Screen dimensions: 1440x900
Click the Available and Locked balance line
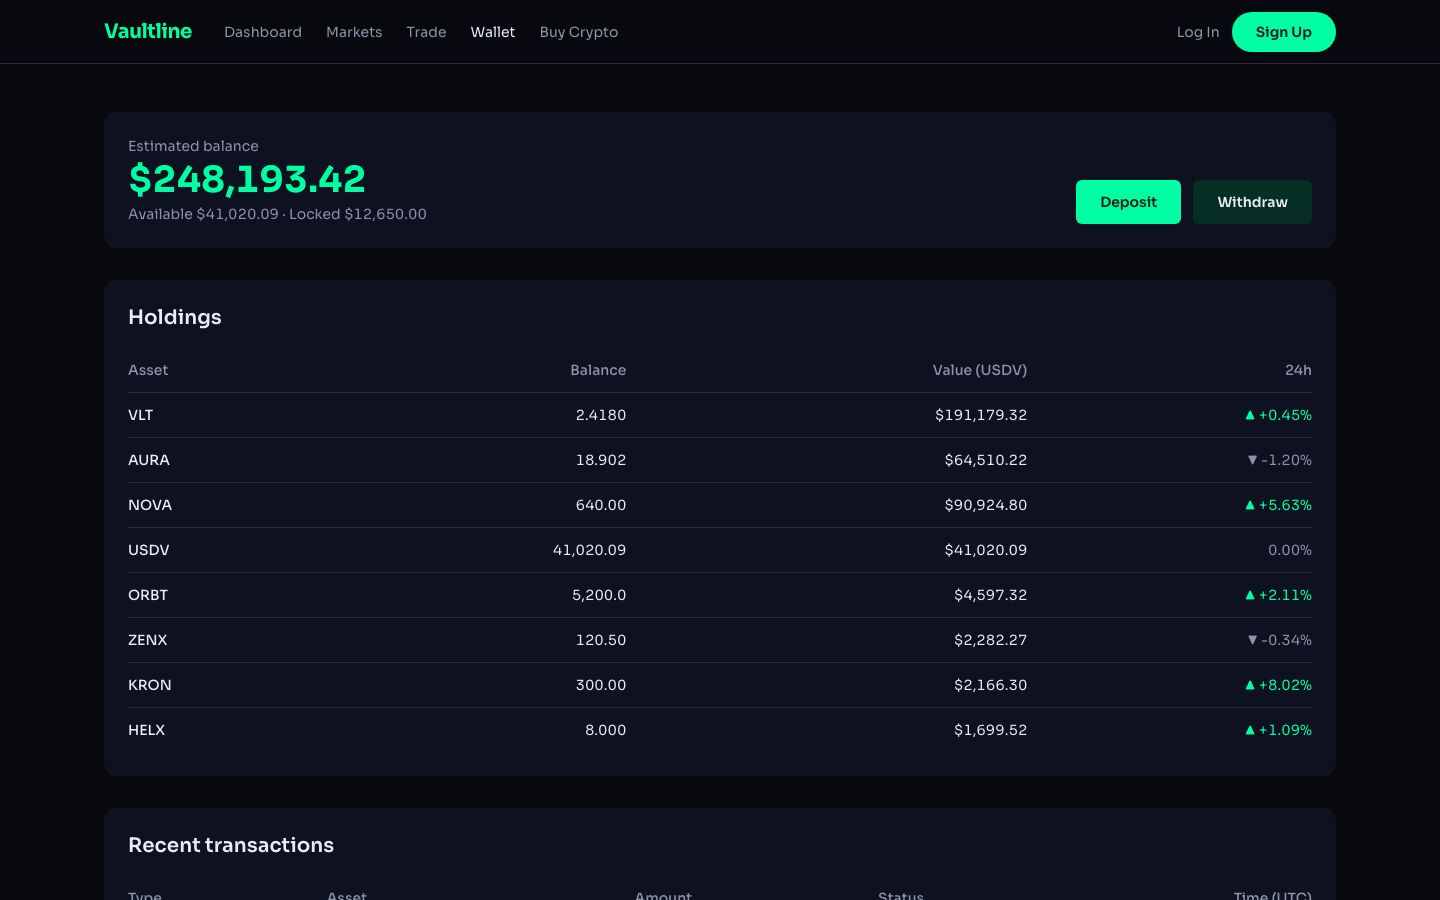coord(277,214)
